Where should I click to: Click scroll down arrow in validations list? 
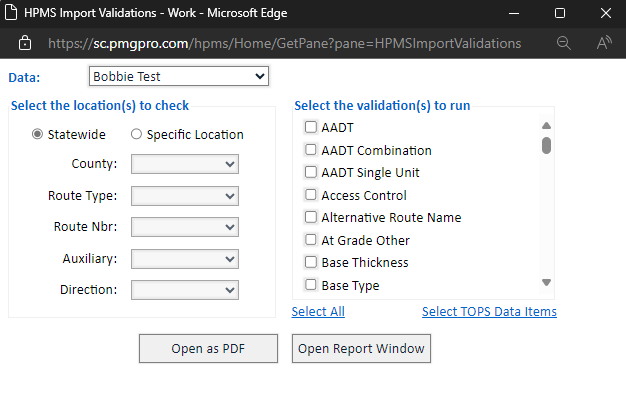click(547, 283)
